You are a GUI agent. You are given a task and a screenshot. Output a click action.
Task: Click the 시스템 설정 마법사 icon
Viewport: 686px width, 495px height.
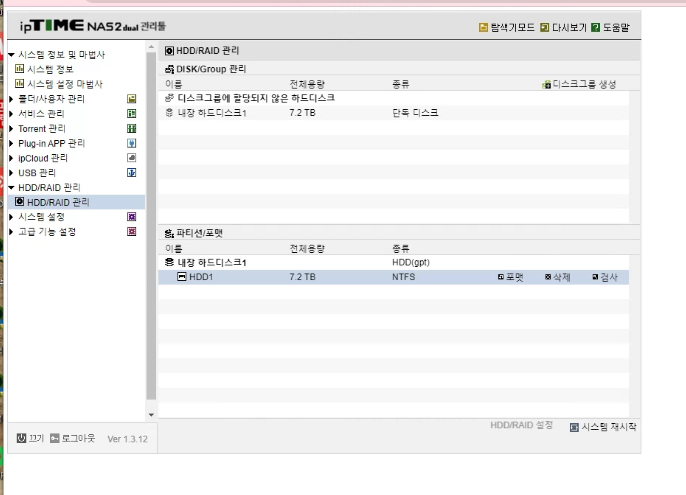(x=19, y=83)
